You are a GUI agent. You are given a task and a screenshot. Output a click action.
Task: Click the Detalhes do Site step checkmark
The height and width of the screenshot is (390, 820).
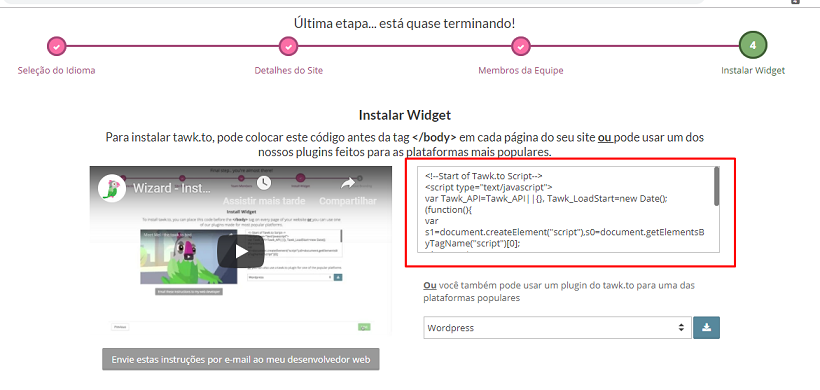pos(288,46)
